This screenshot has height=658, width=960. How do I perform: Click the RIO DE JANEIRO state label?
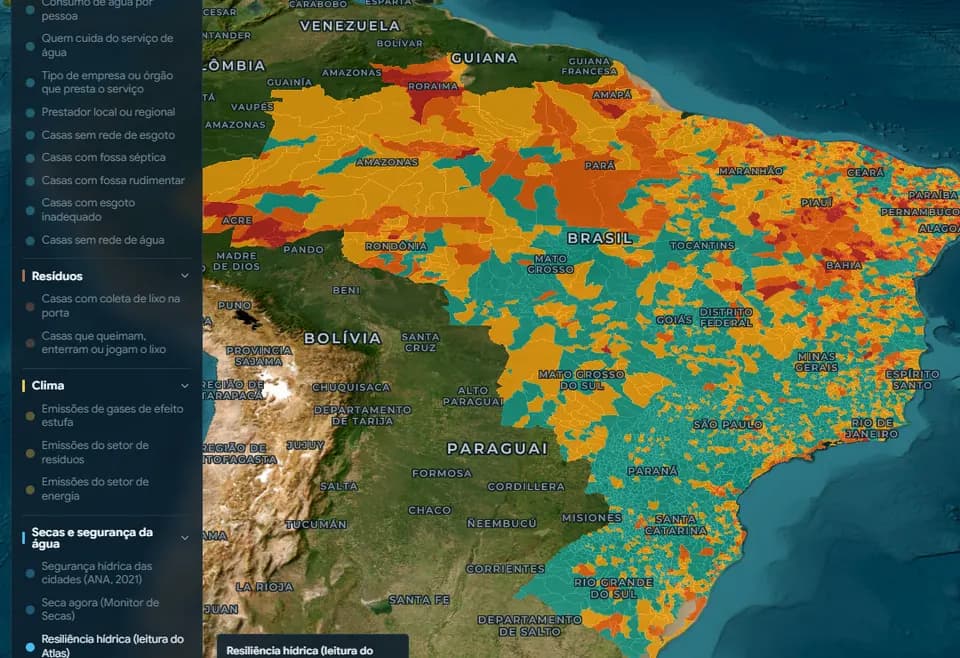click(x=872, y=428)
